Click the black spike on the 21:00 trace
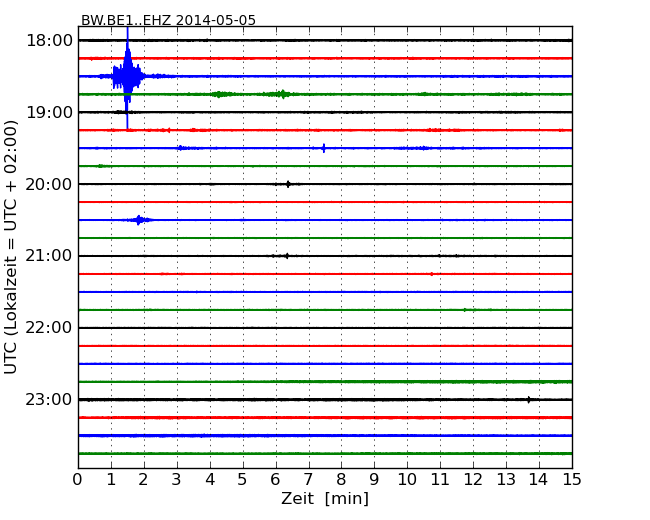The height and width of the screenshot is (520, 650). [x=286, y=256]
